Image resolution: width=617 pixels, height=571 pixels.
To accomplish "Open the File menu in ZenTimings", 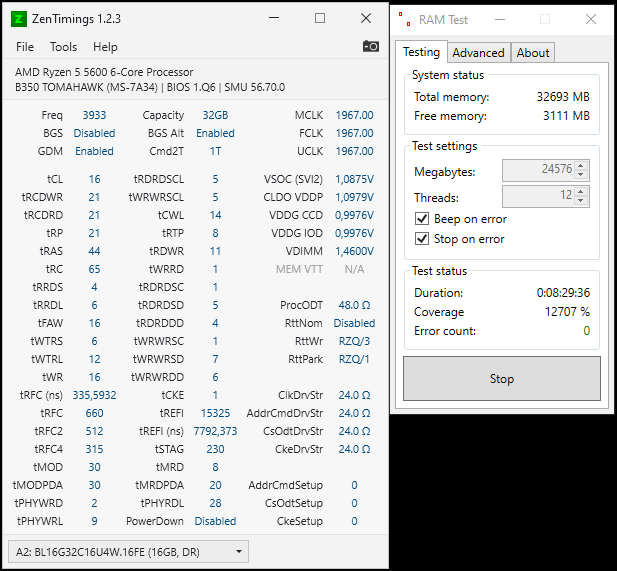I will coord(25,47).
